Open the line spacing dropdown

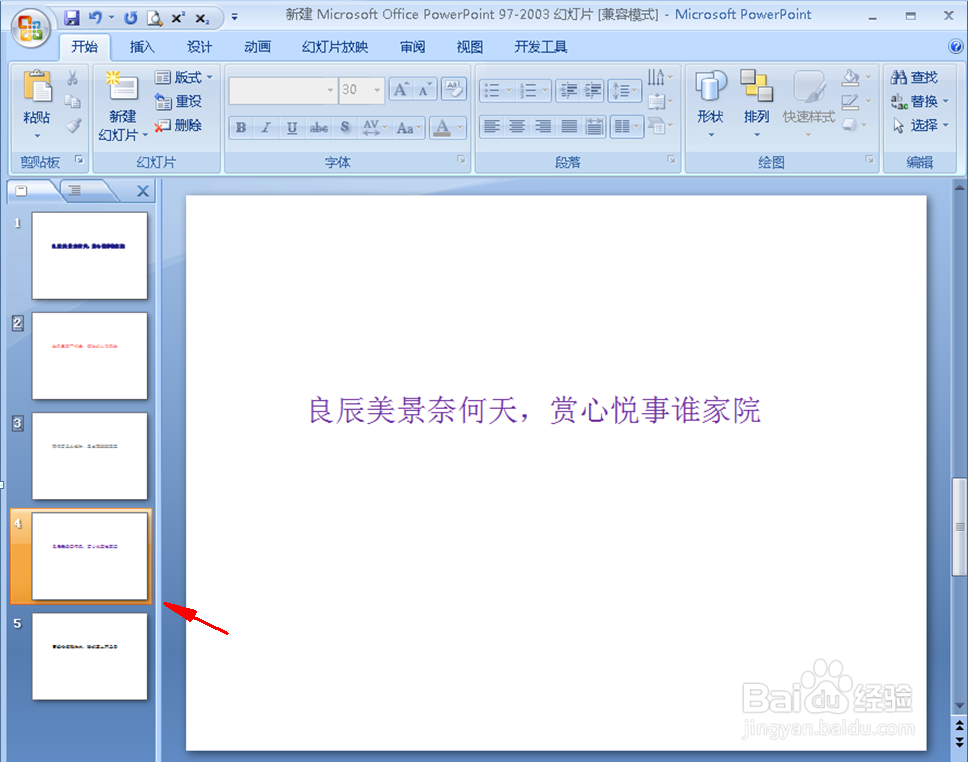point(625,90)
